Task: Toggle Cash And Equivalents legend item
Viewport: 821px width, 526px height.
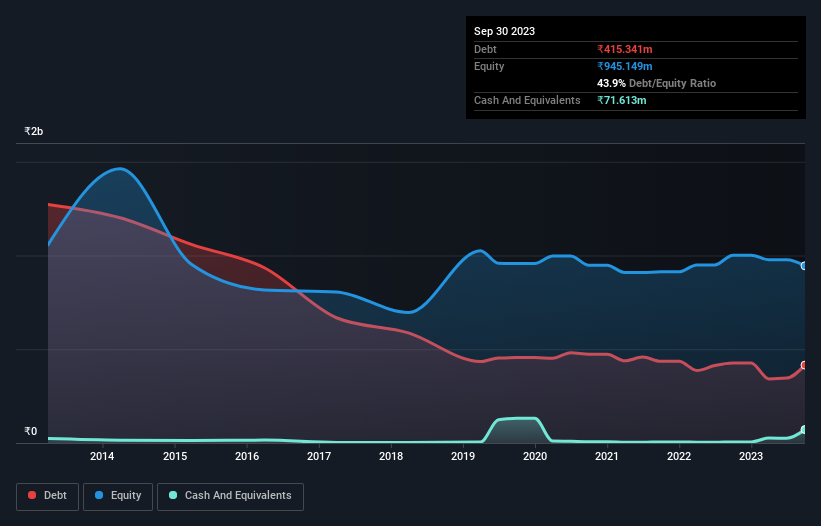Action: (230, 495)
